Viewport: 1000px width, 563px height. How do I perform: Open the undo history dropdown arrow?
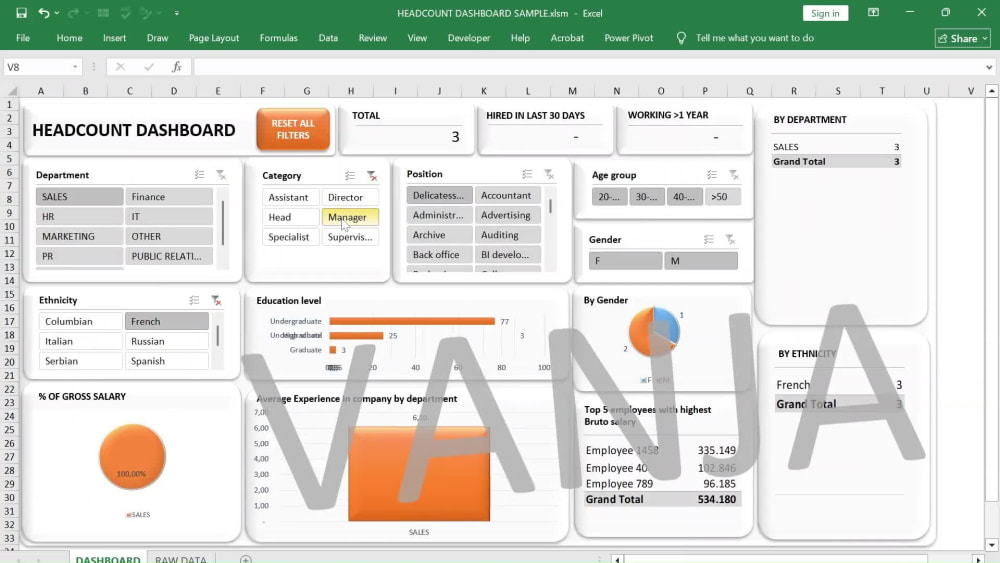pyautogui.click(x=57, y=13)
